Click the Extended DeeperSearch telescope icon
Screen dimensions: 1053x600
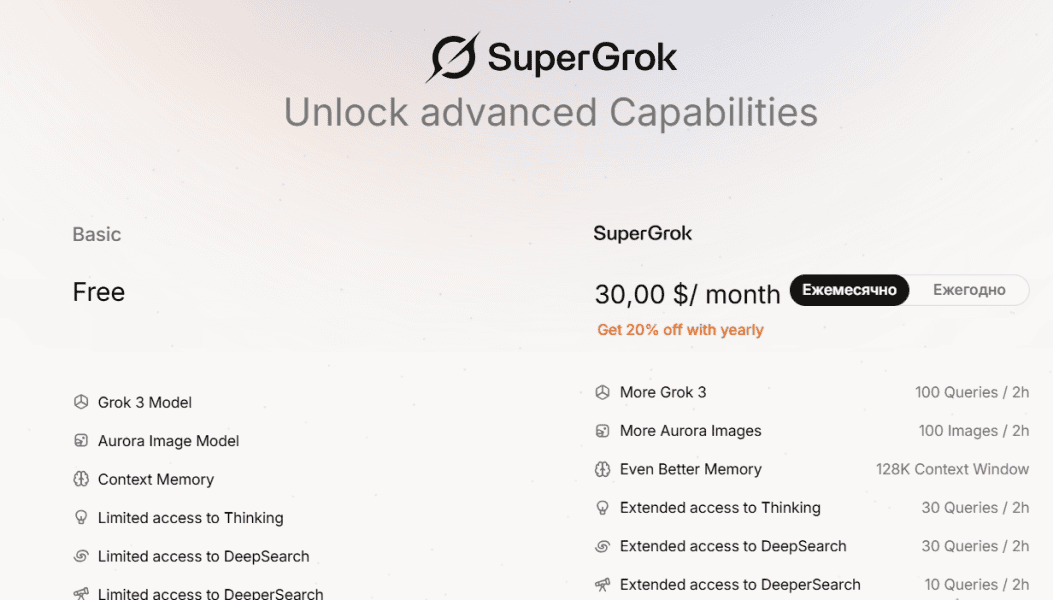pyautogui.click(x=603, y=584)
